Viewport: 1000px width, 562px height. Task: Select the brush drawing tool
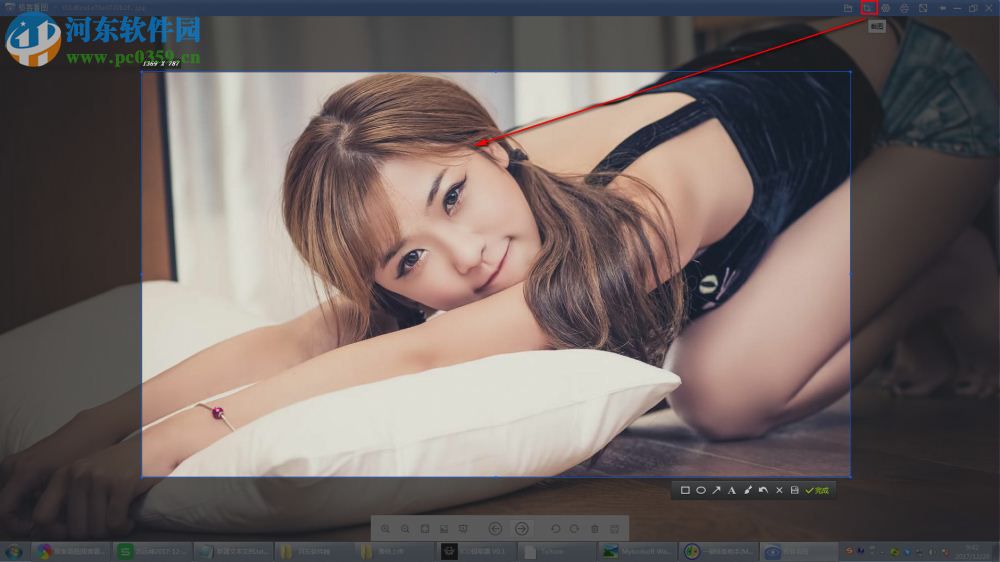pyautogui.click(x=747, y=490)
